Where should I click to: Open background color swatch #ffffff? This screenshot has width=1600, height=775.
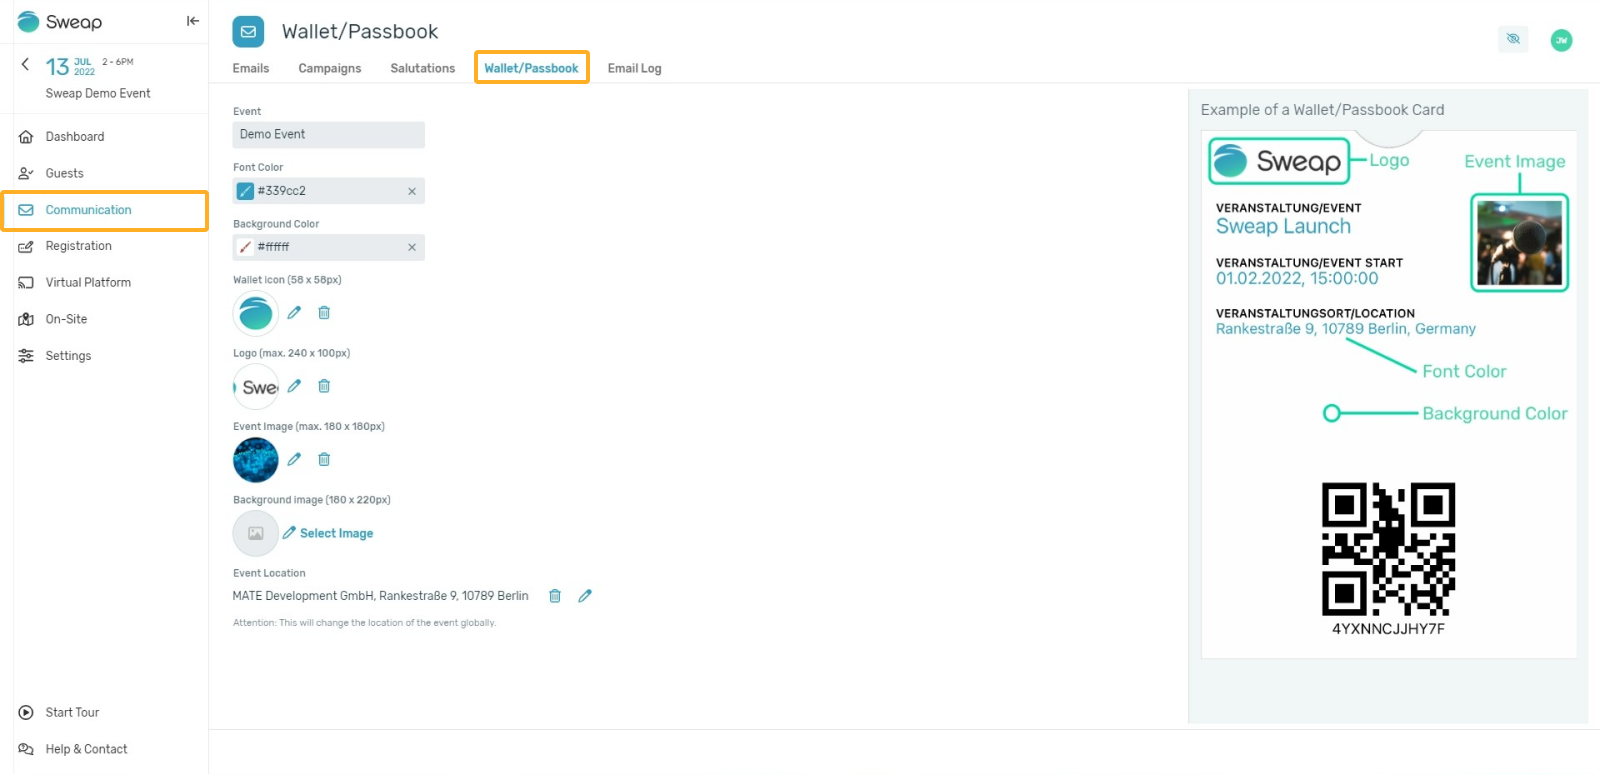pos(245,247)
